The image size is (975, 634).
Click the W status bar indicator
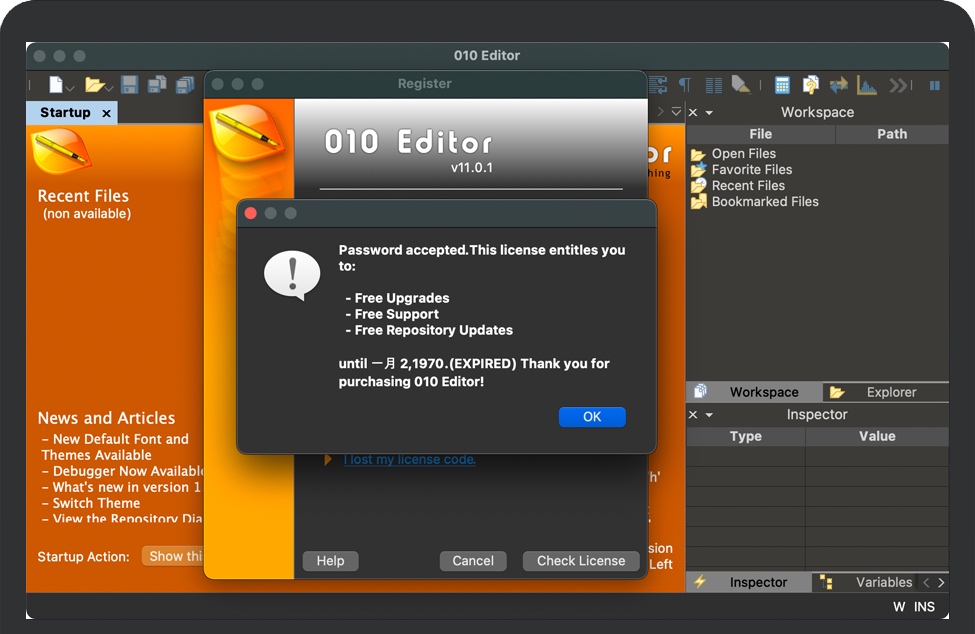point(899,607)
